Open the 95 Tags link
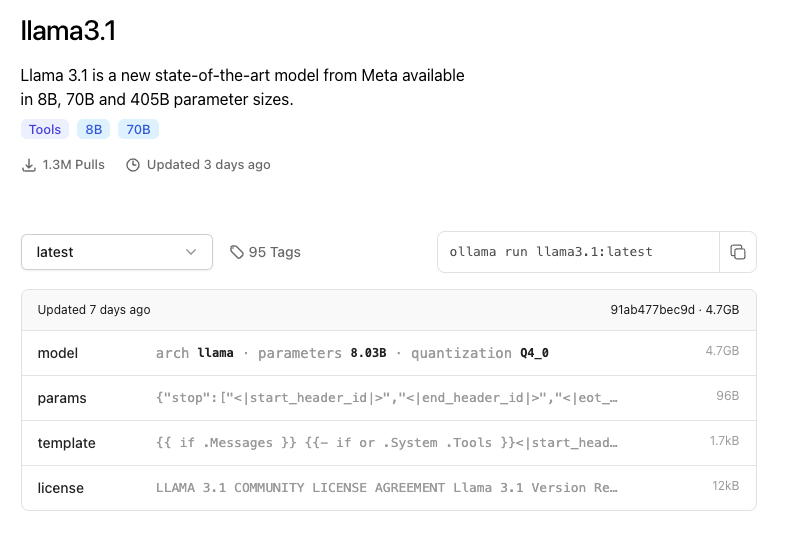The image size is (786, 539). [x=265, y=252]
